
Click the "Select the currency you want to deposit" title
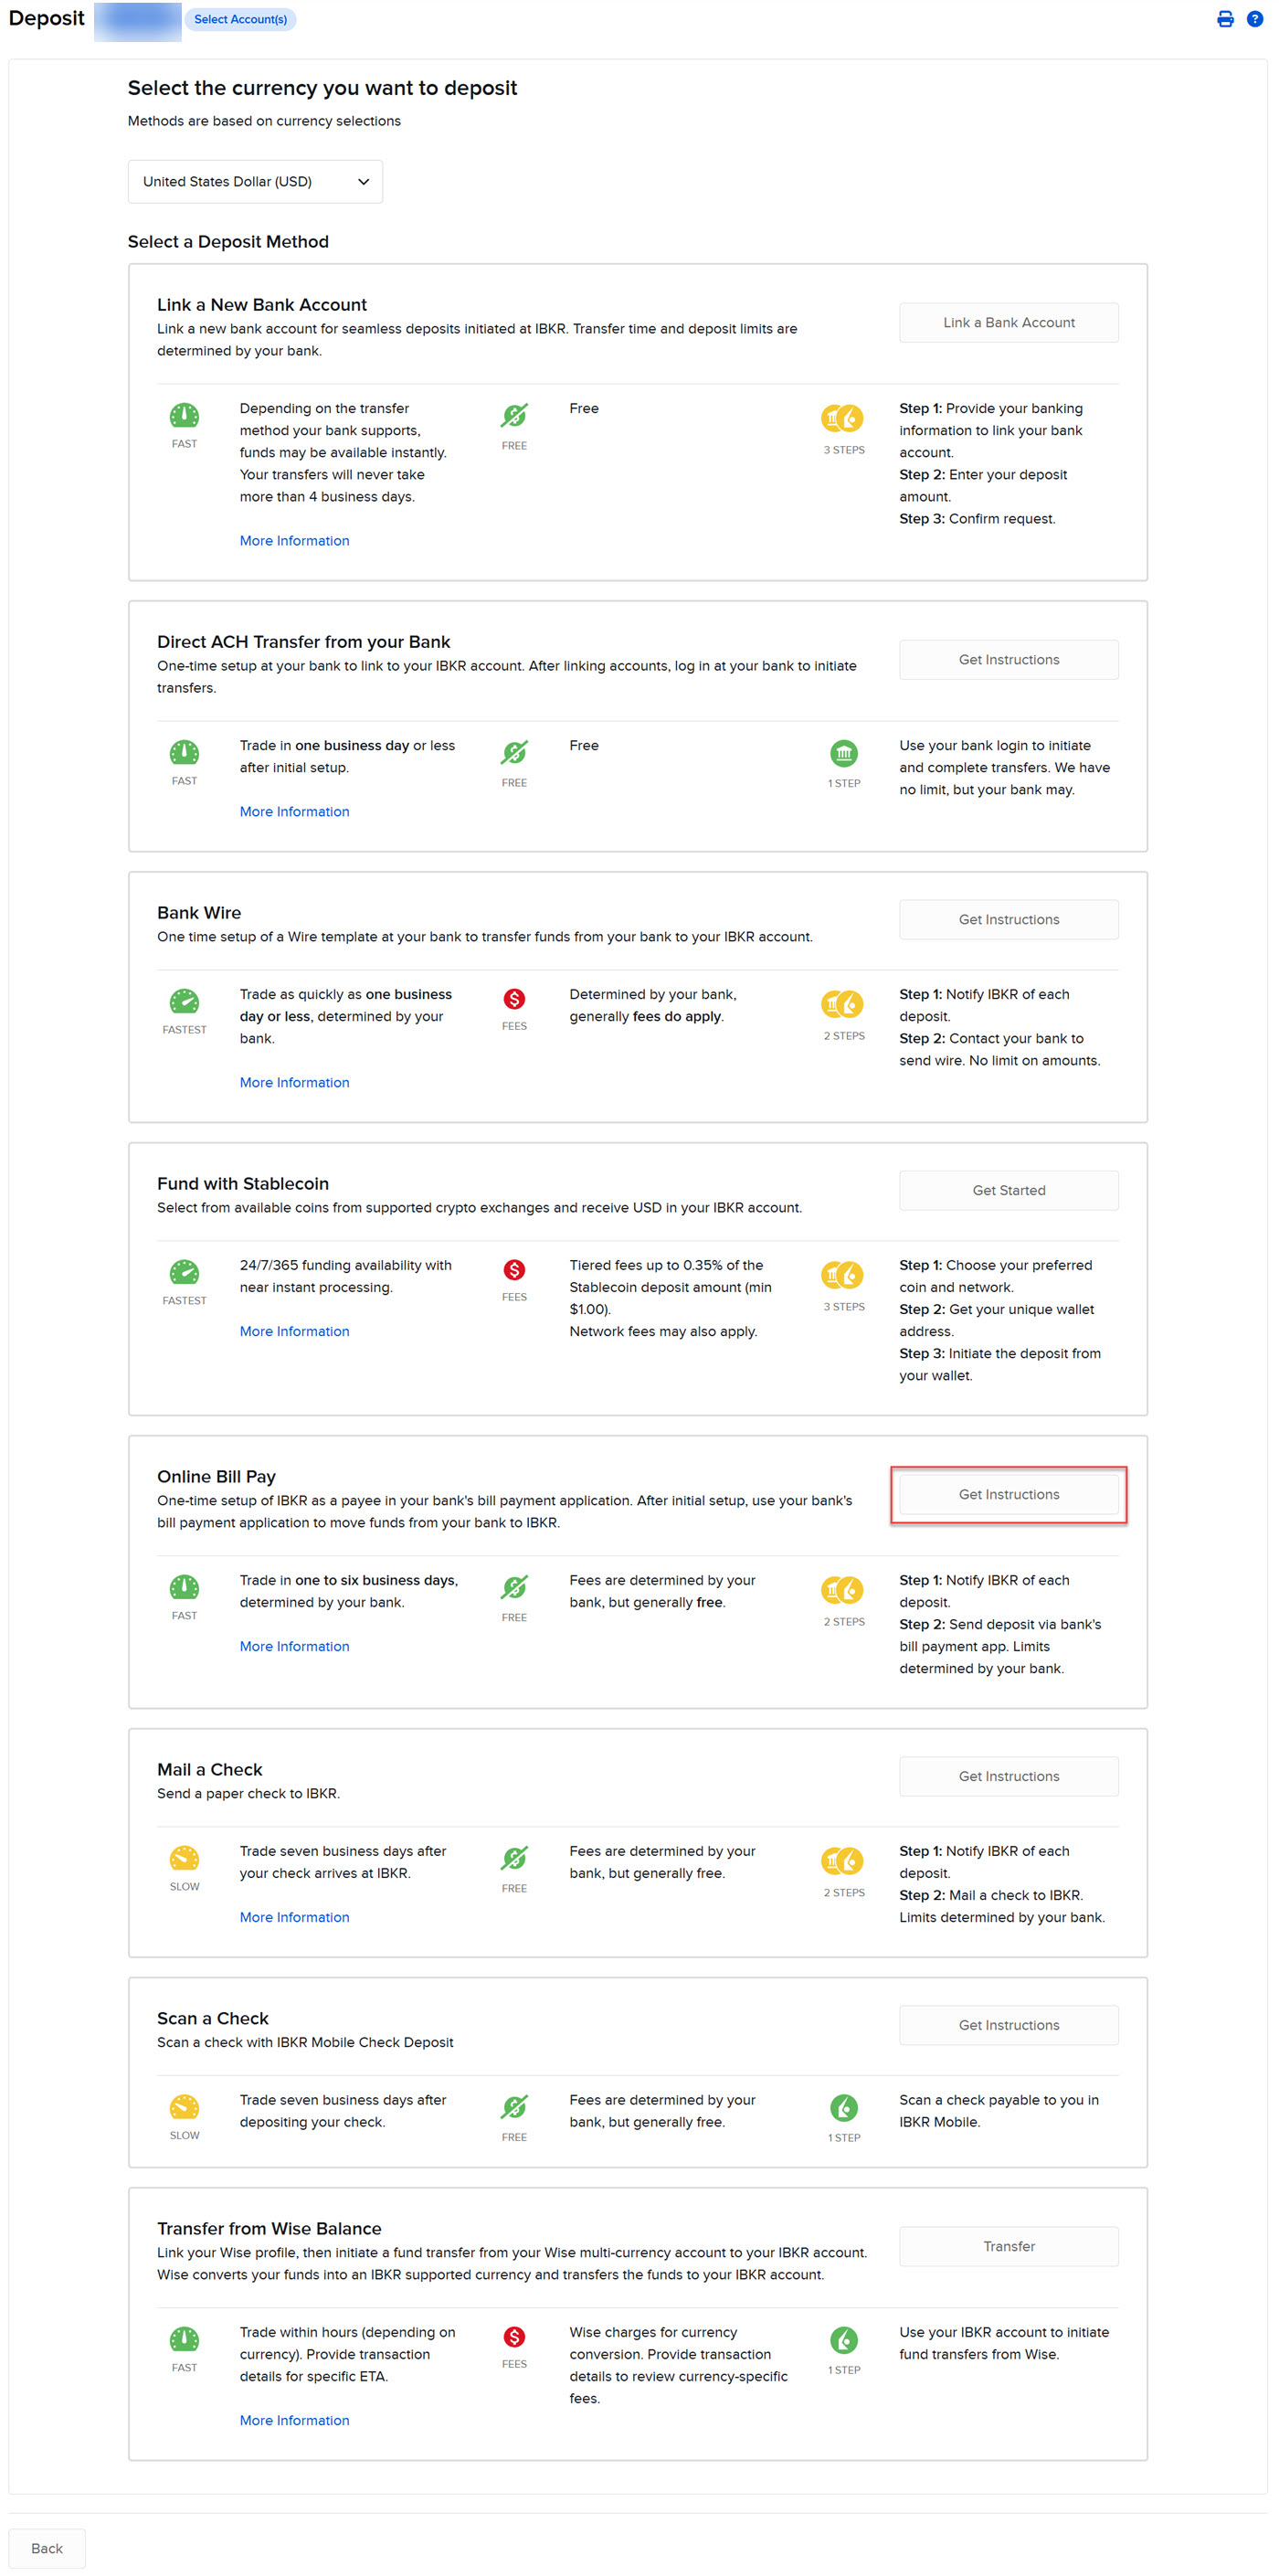322,88
